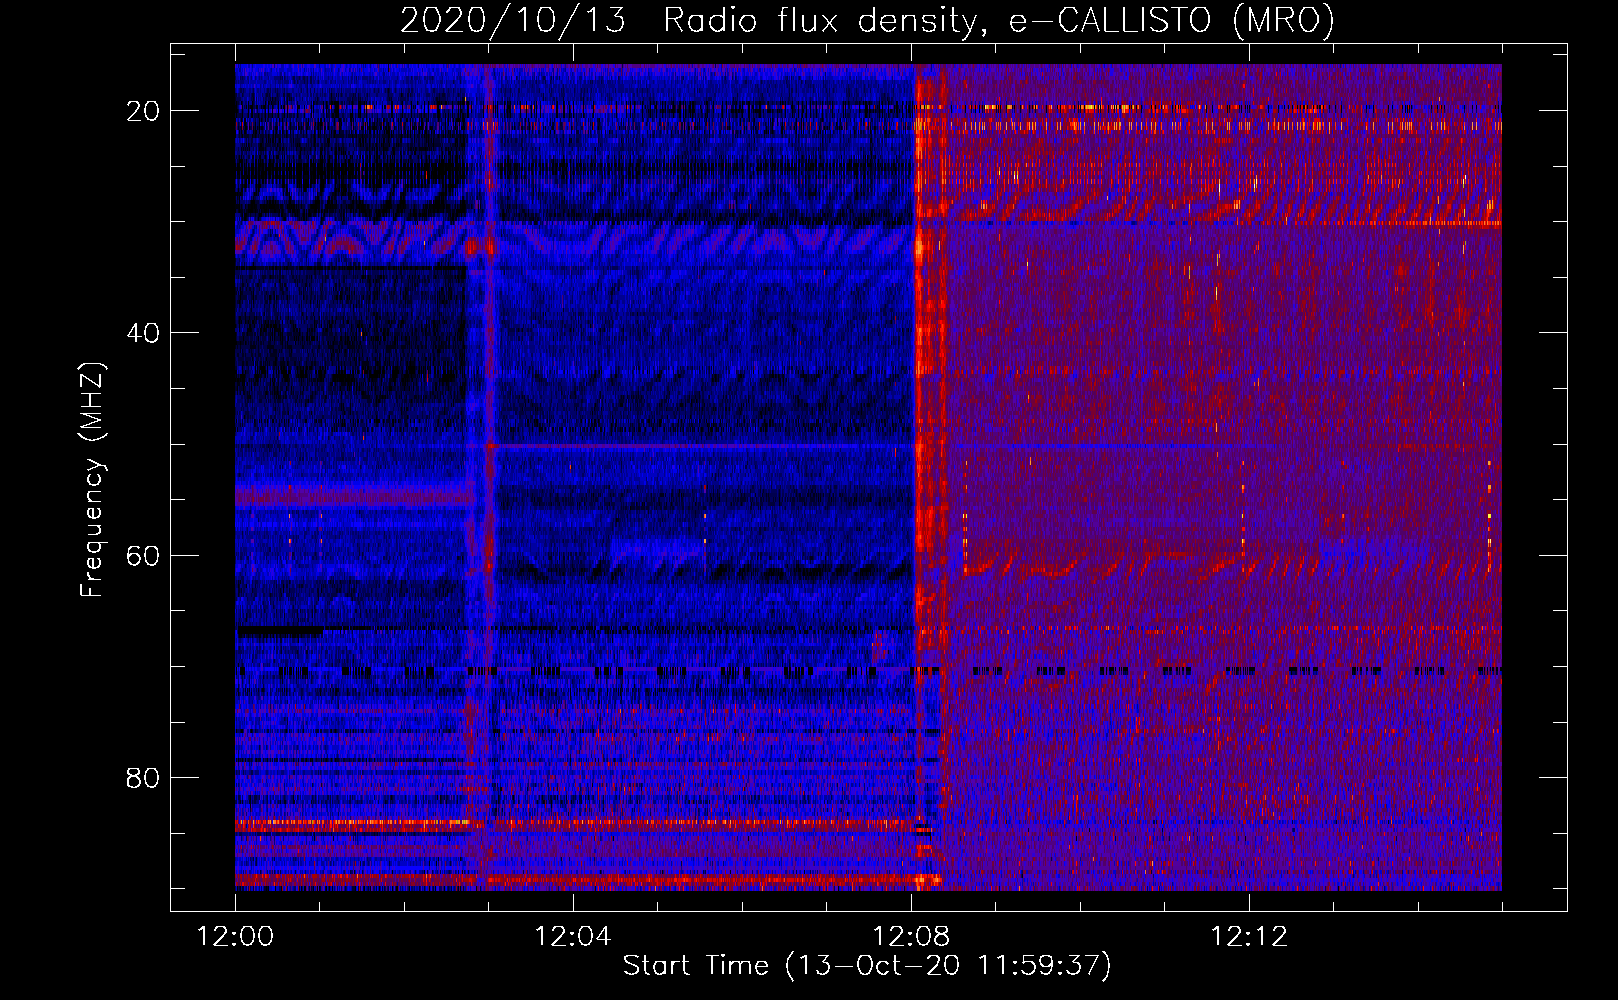Click the '12:04' time tick label
1618x1000 pixels.
point(573,937)
